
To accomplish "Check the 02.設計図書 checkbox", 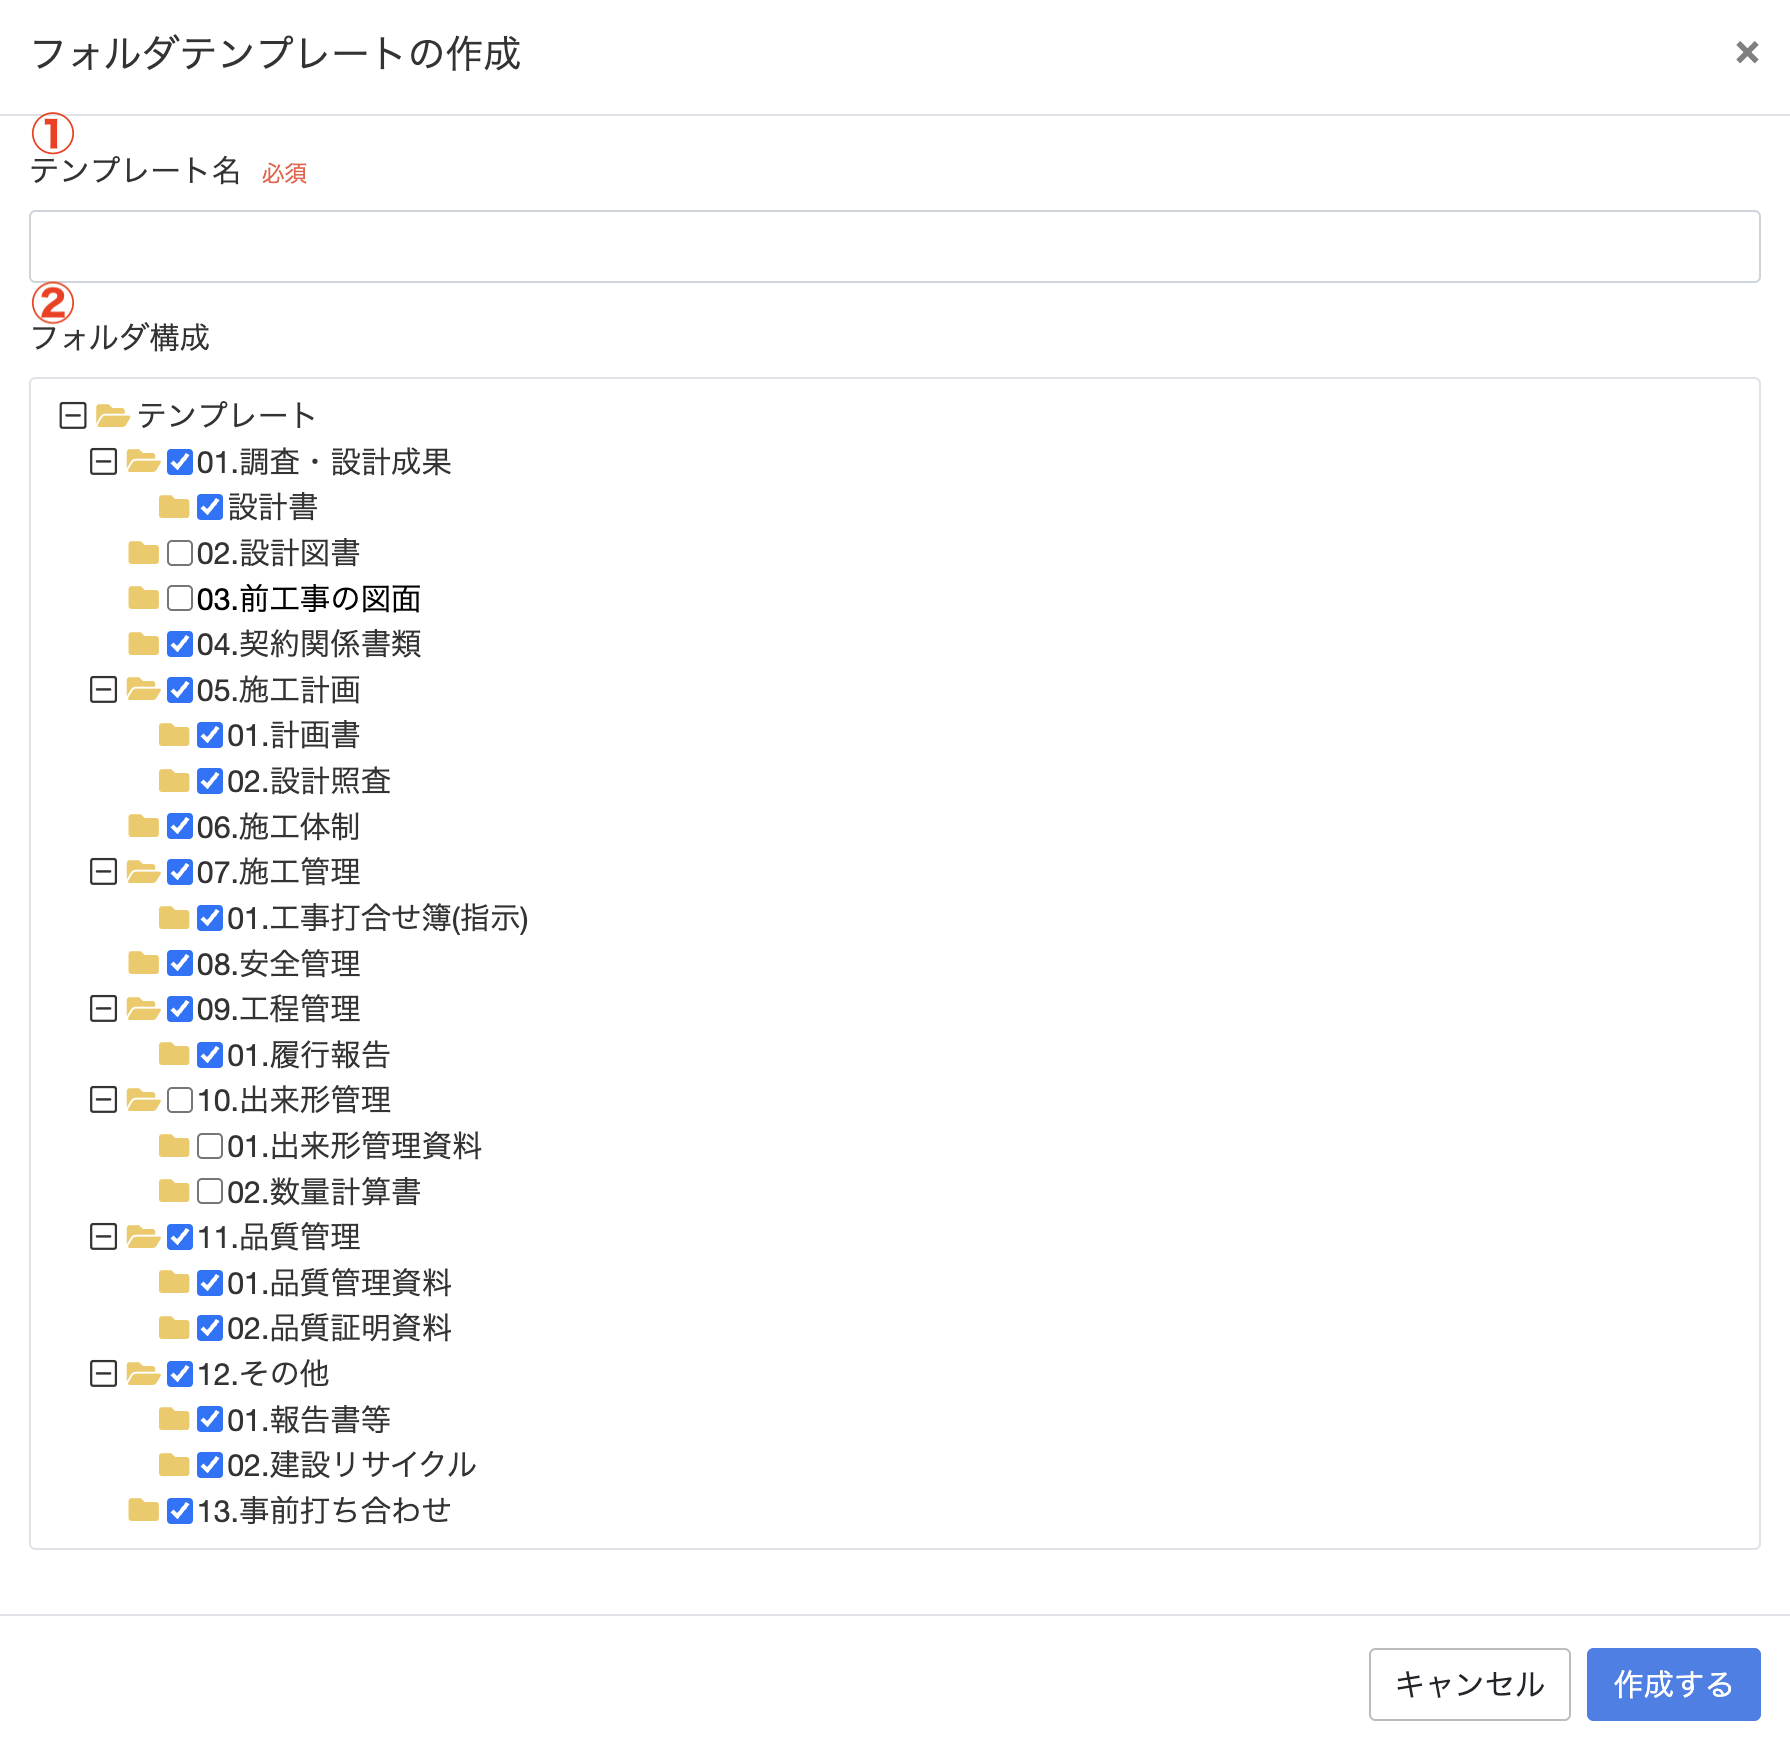I will coord(180,553).
